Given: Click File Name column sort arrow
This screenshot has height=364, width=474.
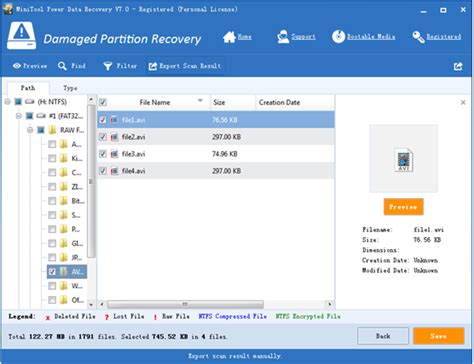Looking at the screenshot, I should (x=200, y=100).
